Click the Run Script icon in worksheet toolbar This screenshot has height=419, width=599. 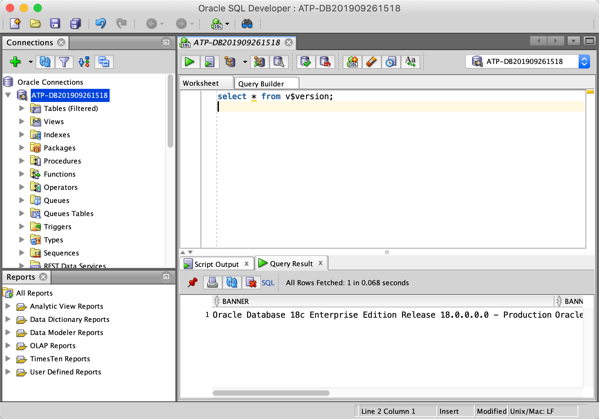209,61
